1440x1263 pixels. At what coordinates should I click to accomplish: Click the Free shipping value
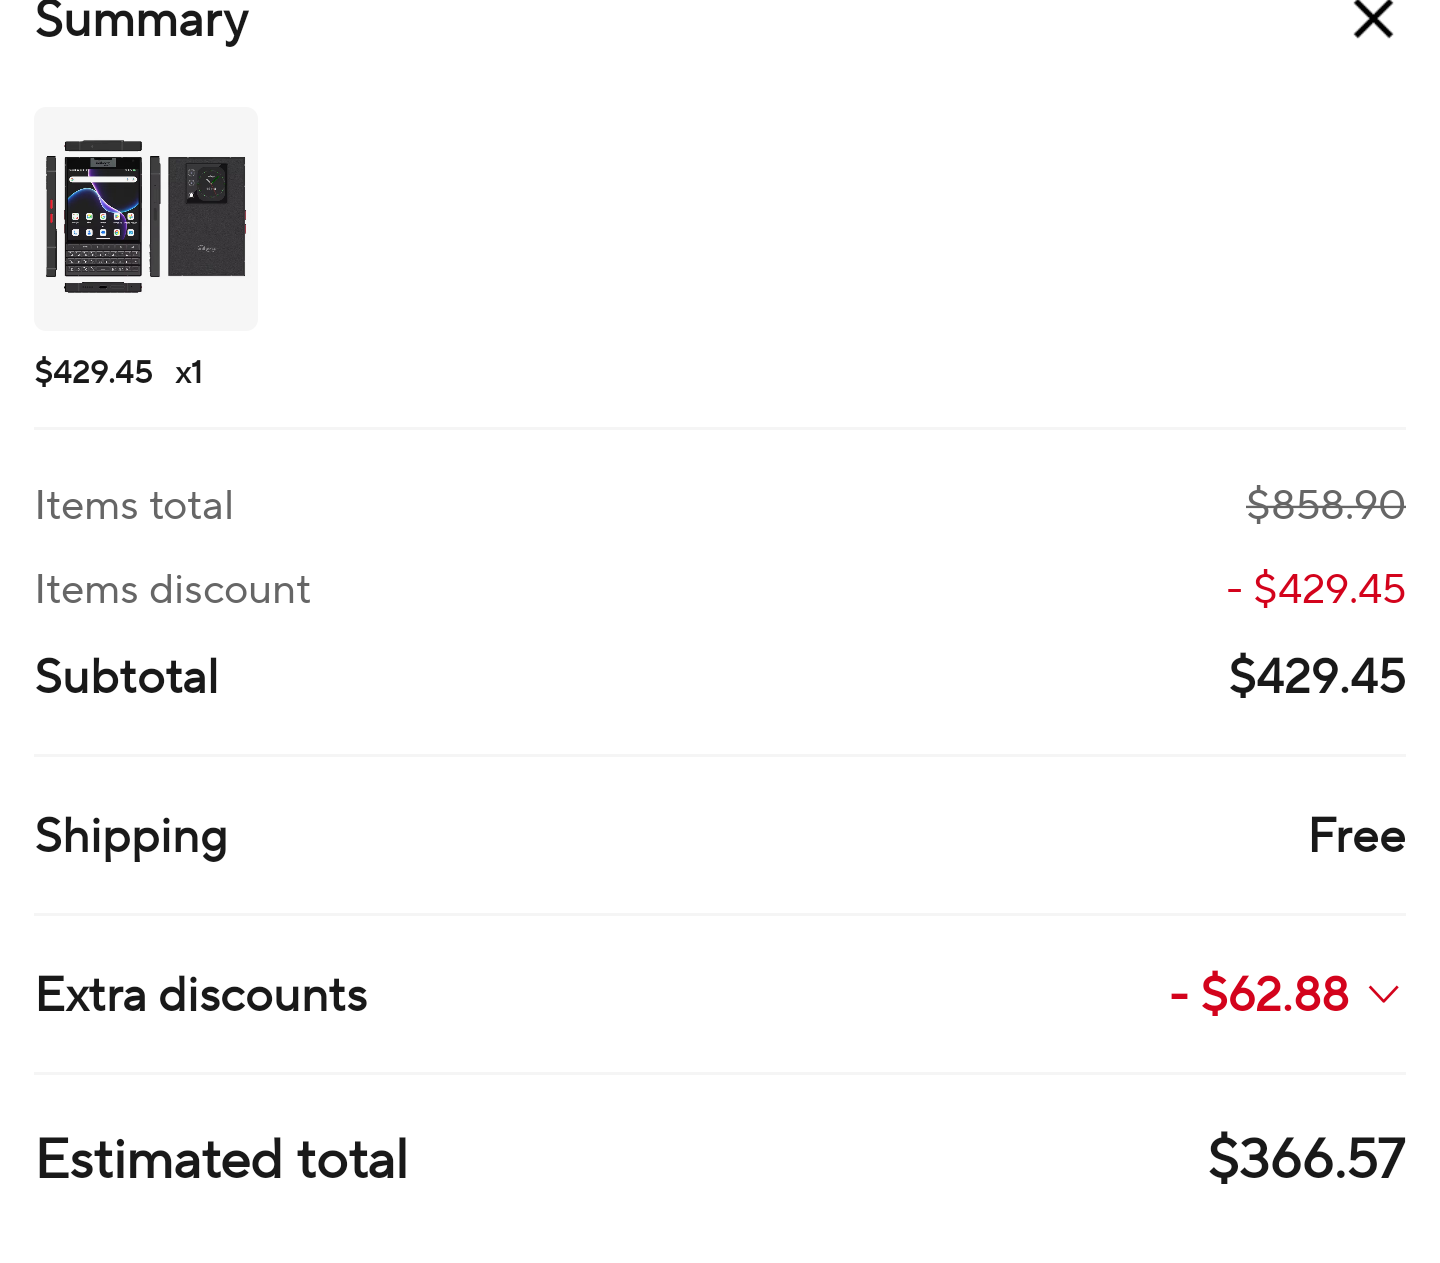pos(1357,836)
